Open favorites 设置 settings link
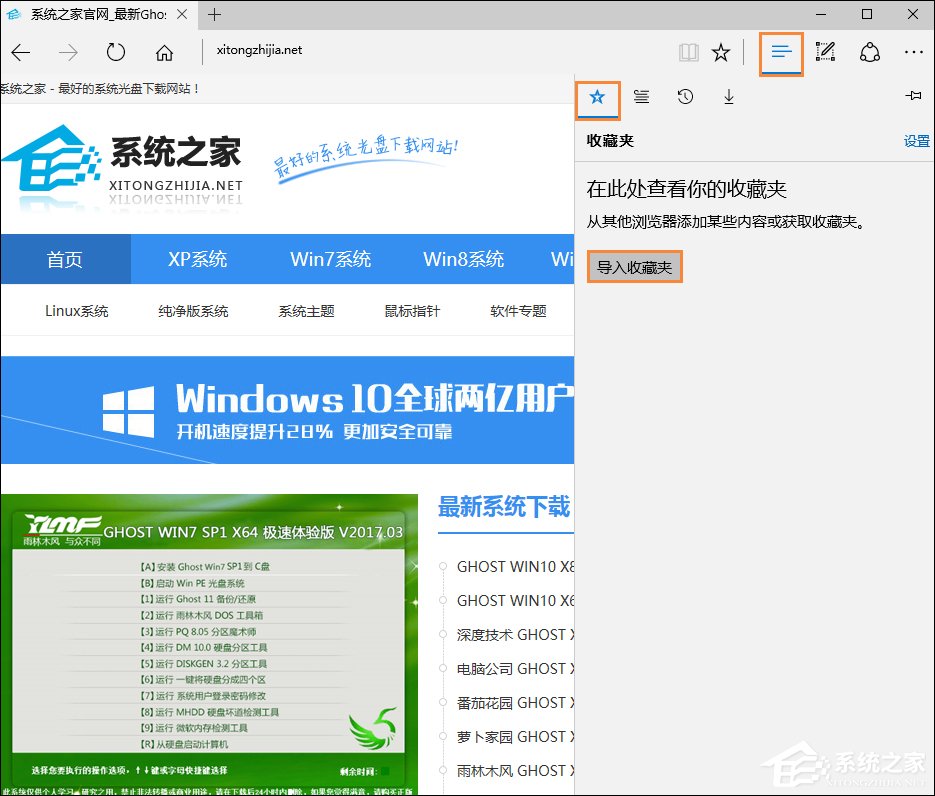Screen dimensions: 935x796 [x=916, y=141]
